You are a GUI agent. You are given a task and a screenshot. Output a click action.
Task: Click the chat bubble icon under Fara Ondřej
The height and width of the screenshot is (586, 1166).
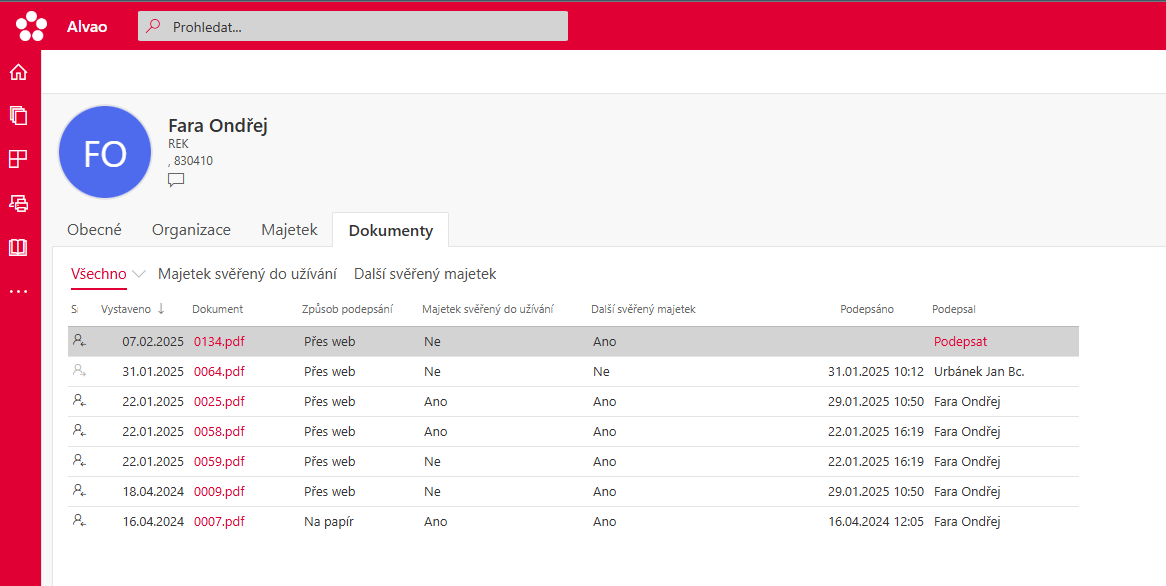tap(176, 180)
